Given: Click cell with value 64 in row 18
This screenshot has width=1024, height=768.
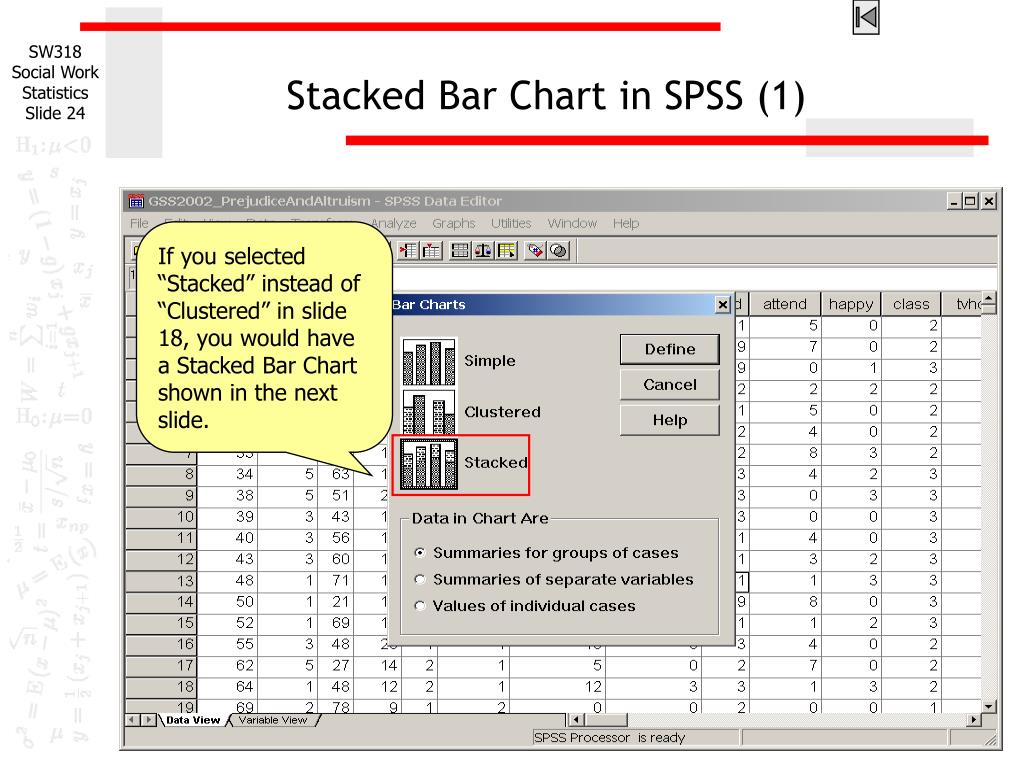Looking at the screenshot, I should 227,687.
